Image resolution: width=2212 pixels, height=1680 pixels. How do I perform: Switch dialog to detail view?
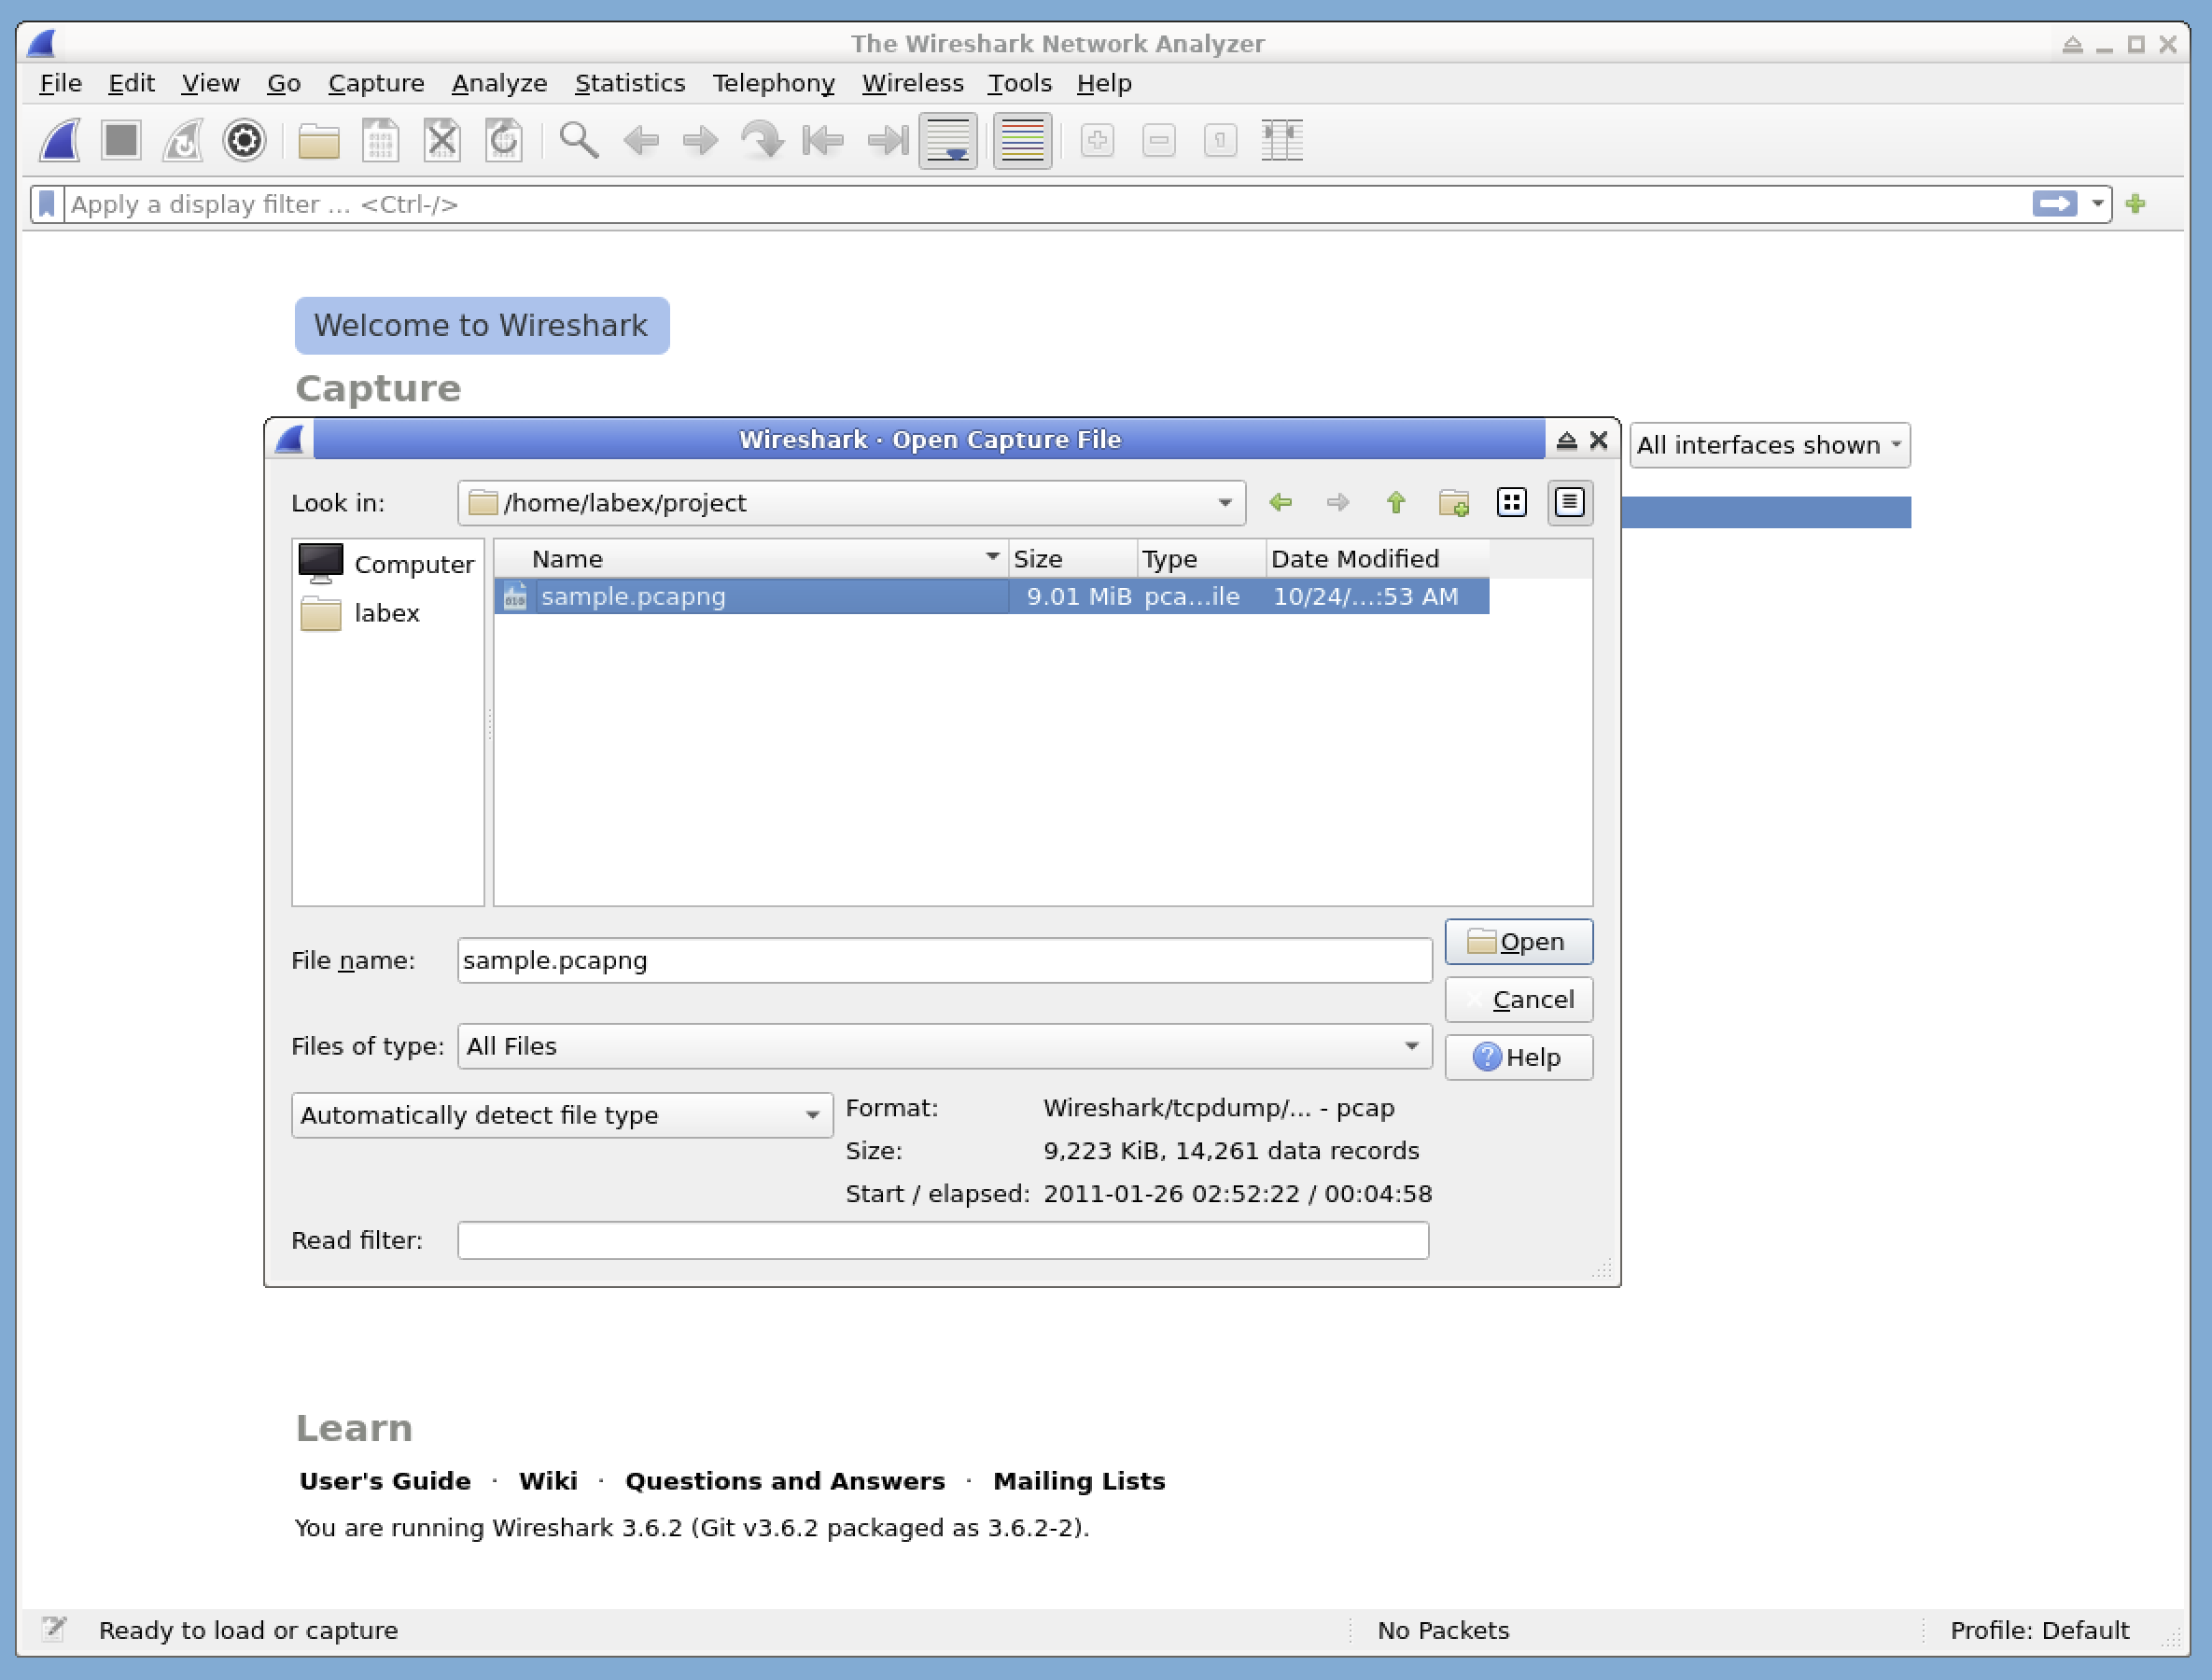(x=1570, y=502)
